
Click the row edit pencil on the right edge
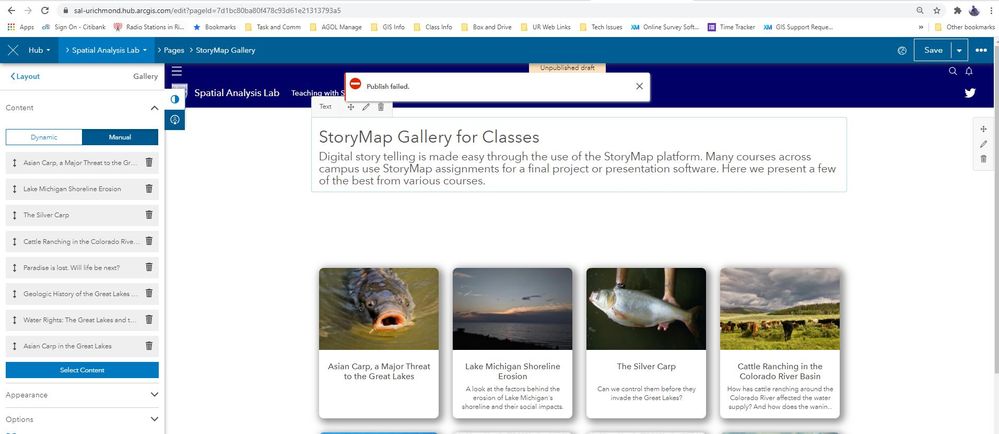(984, 144)
